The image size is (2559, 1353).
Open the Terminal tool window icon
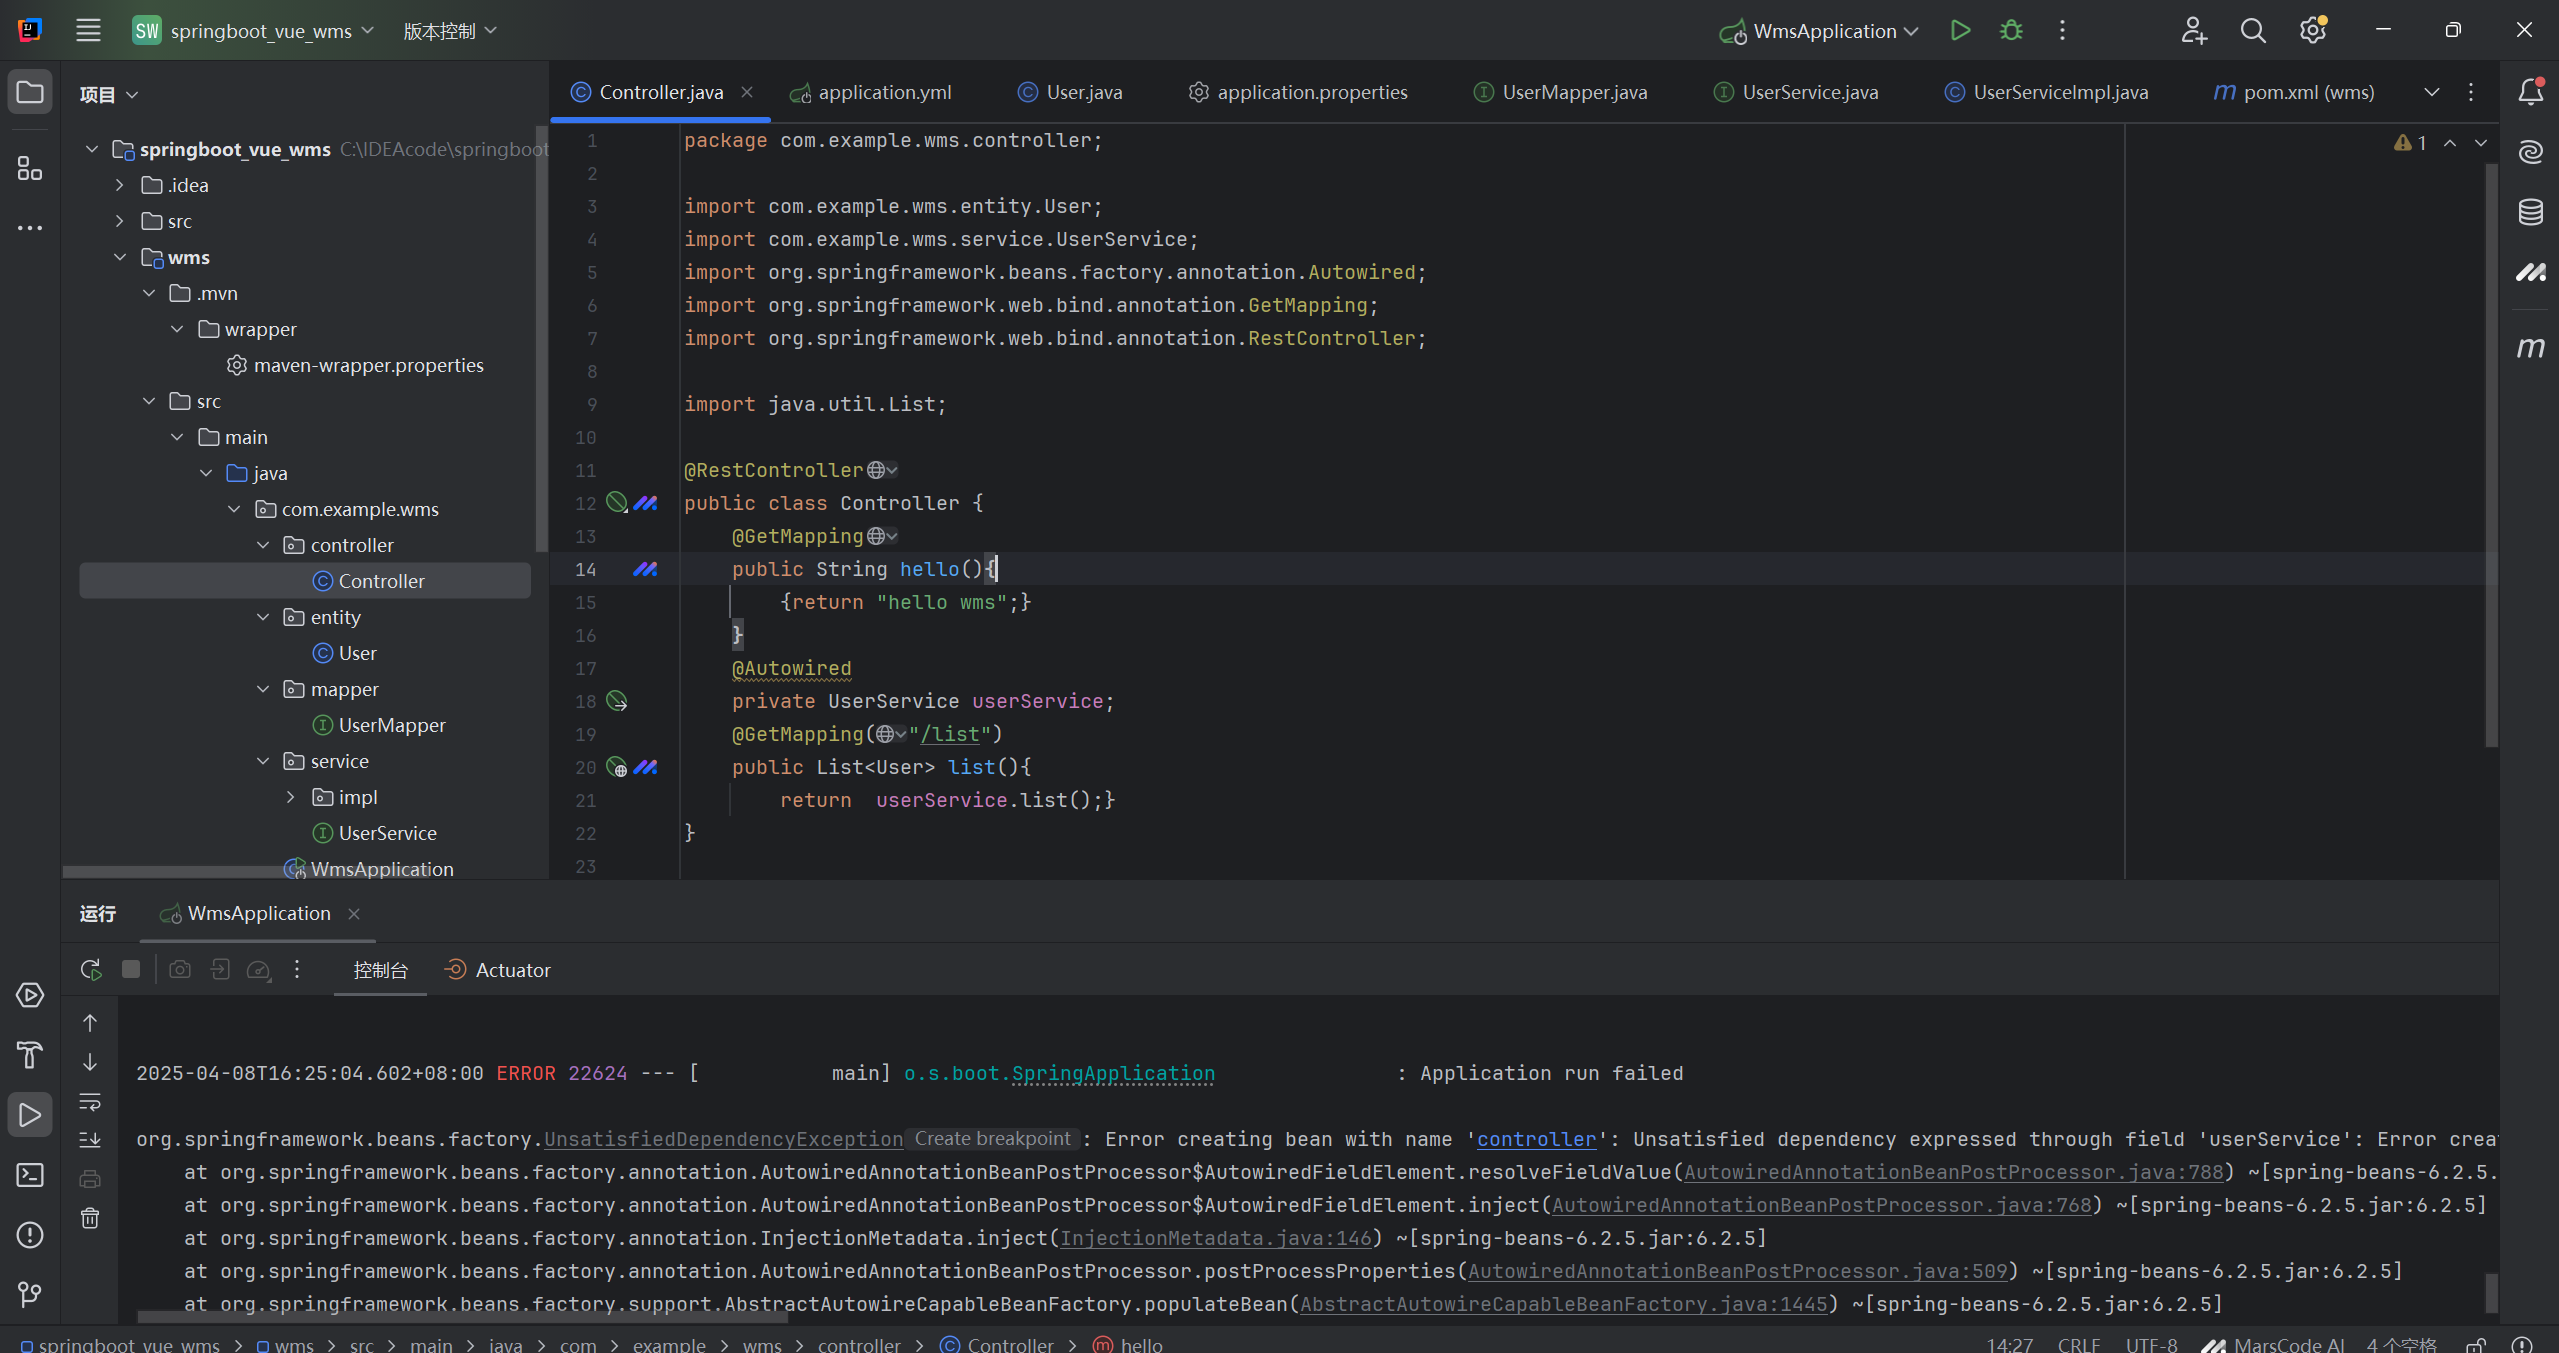click(30, 1175)
